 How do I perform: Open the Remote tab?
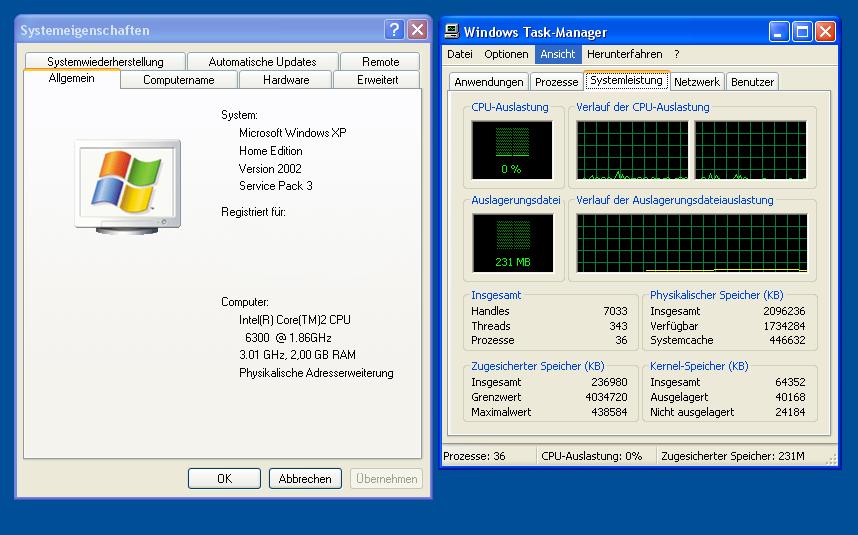click(x=380, y=61)
